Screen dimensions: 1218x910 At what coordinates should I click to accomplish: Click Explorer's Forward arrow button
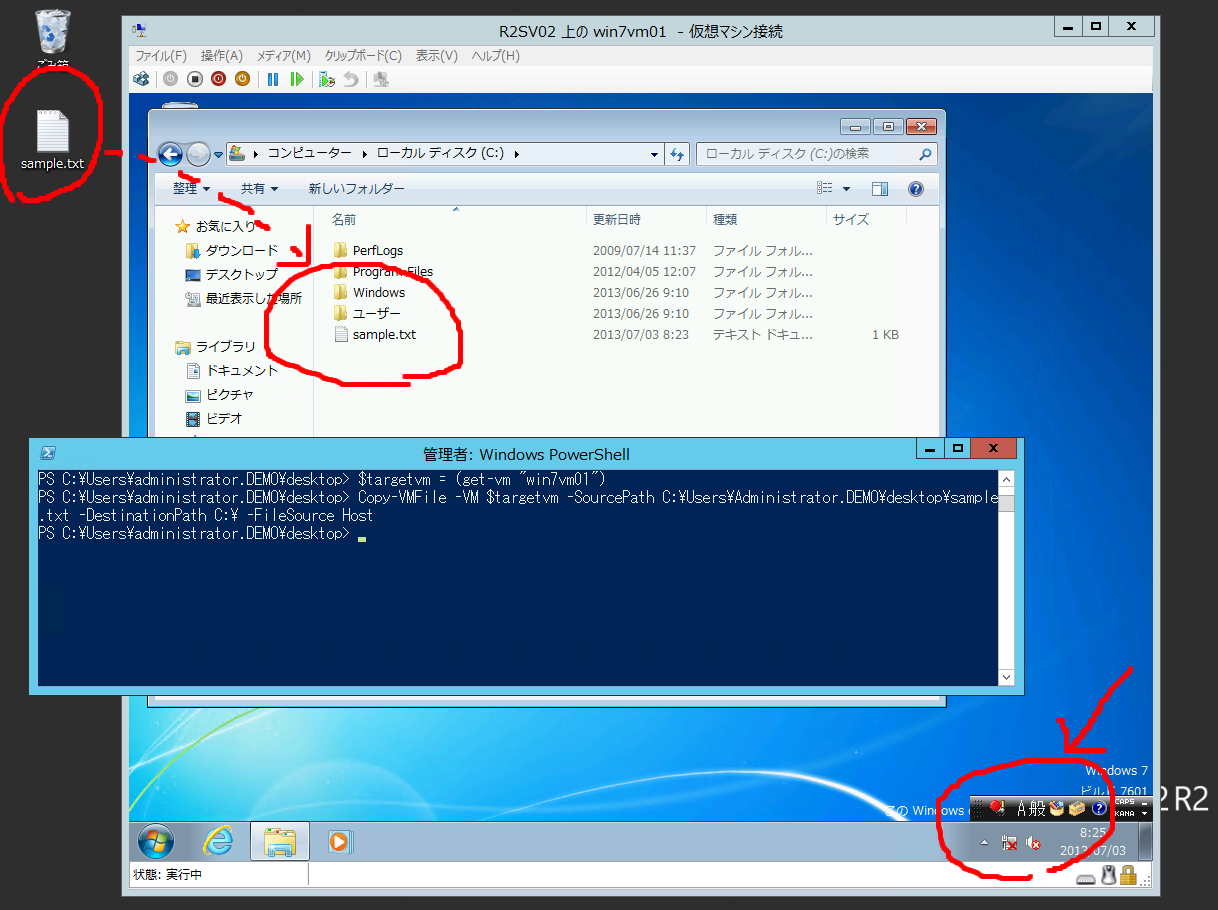pyautogui.click(x=198, y=154)
